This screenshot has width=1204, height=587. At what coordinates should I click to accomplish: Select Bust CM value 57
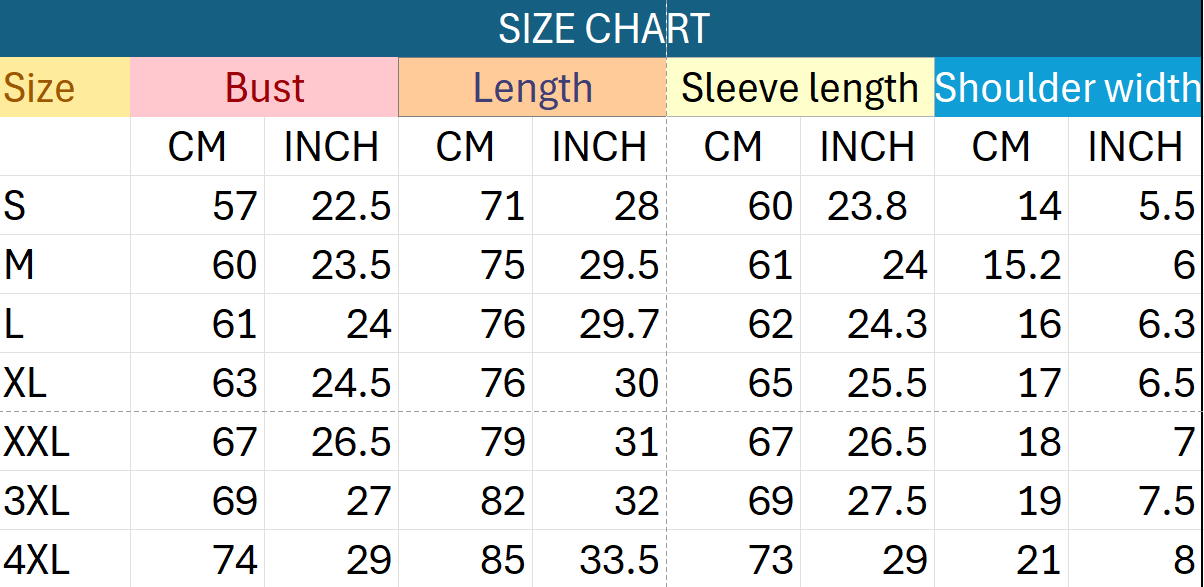234,206
